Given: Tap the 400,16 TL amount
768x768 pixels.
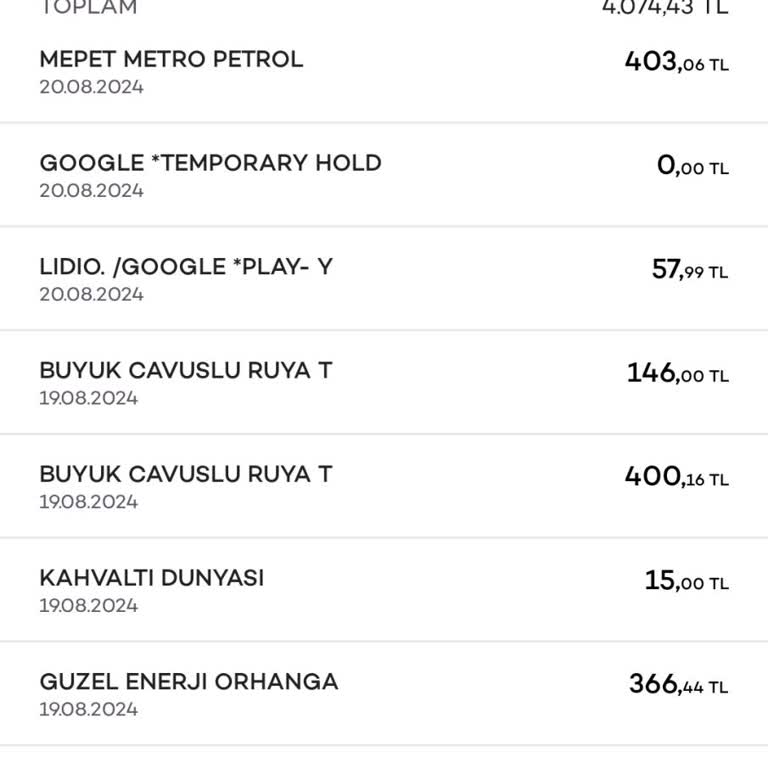Looking at the screenshot, I should [676, 477].
